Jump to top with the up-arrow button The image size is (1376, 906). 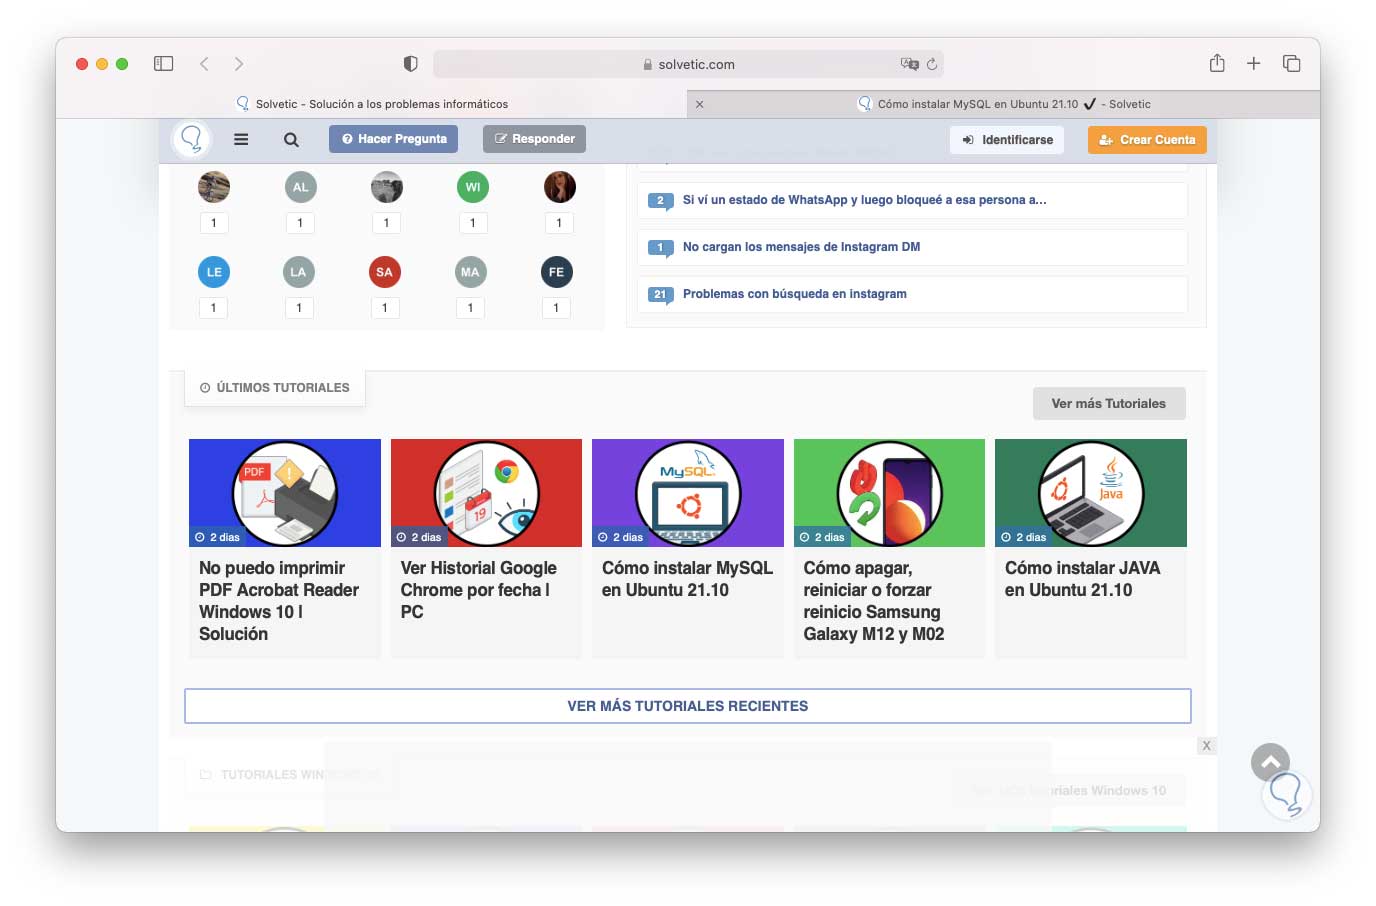tap(1270, 763)
